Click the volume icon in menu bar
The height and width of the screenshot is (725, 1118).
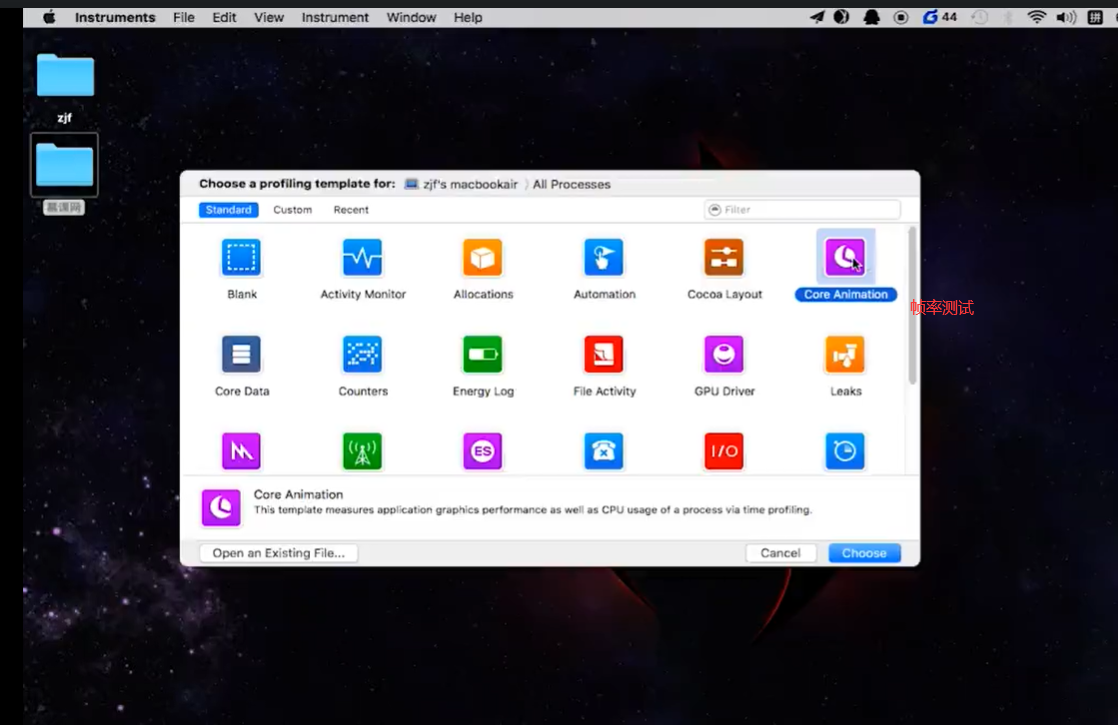pos(1066,17)
